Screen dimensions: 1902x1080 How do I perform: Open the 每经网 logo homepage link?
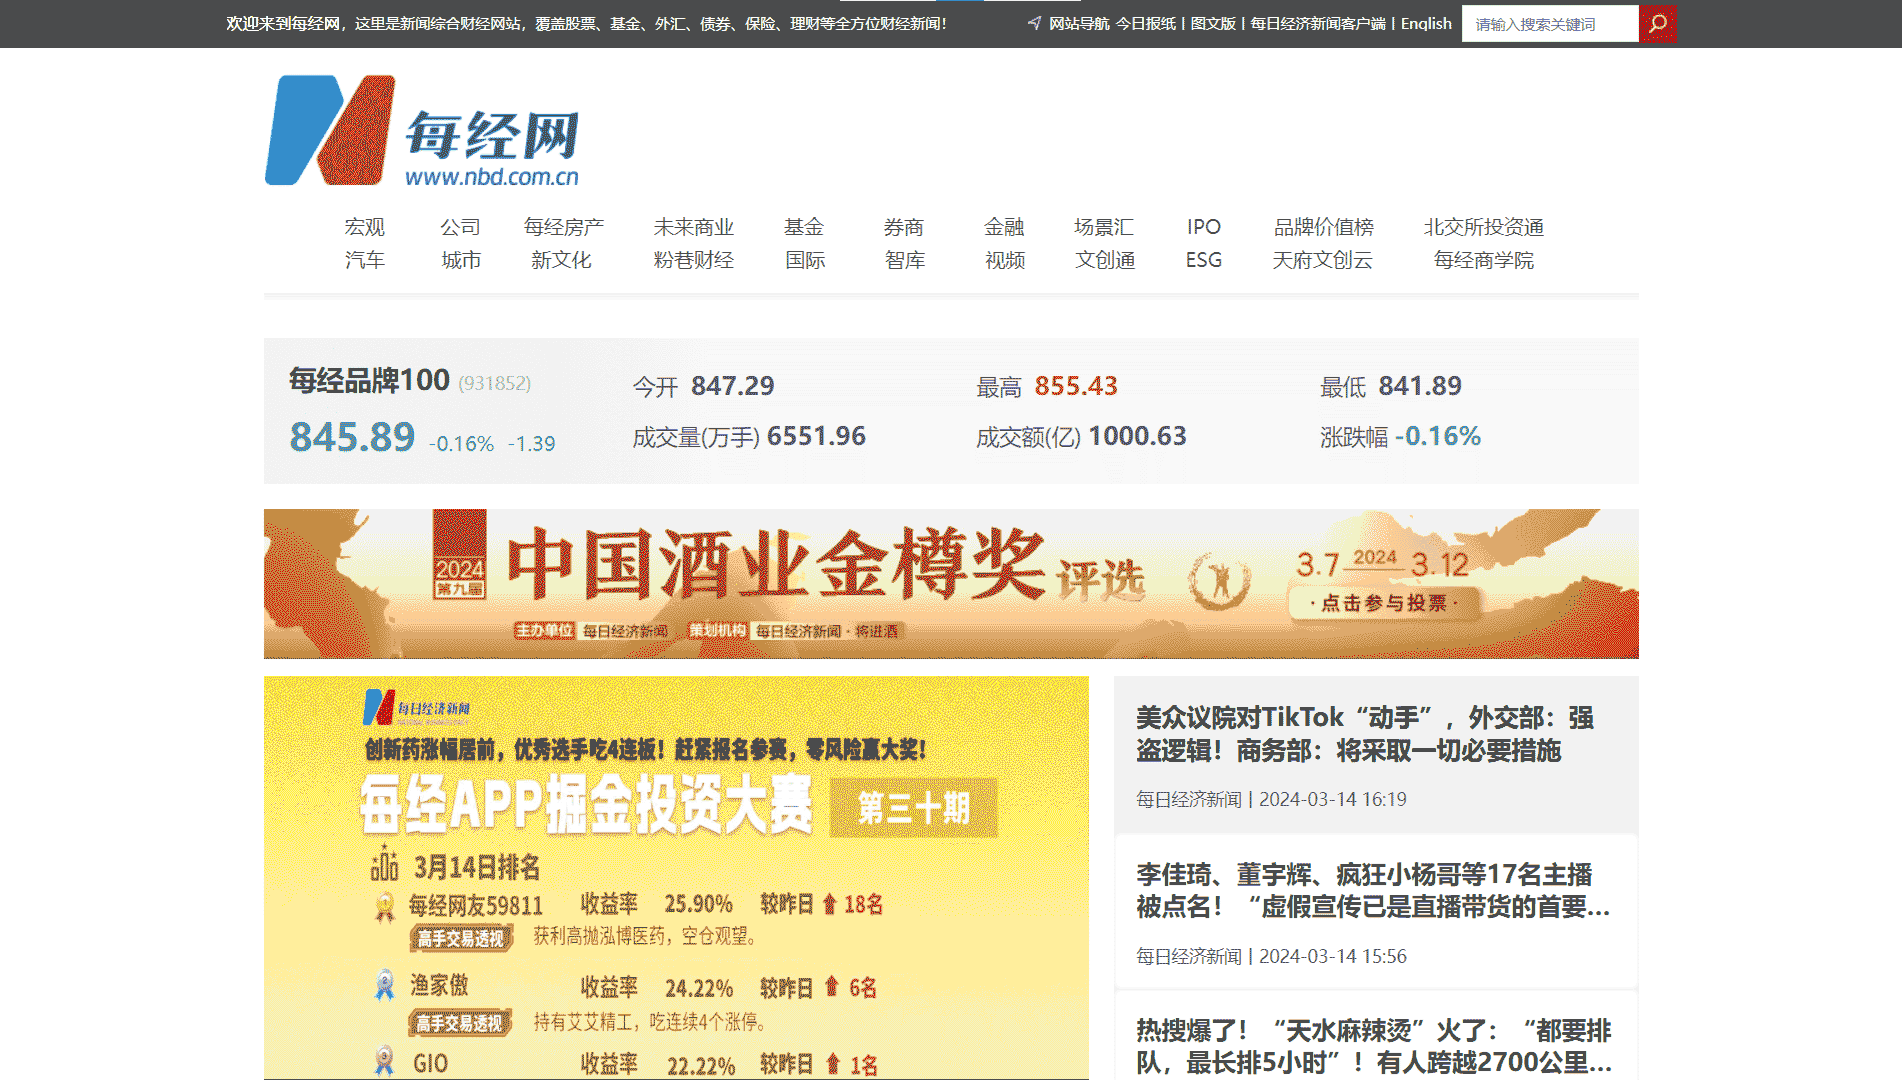[422, 130]
